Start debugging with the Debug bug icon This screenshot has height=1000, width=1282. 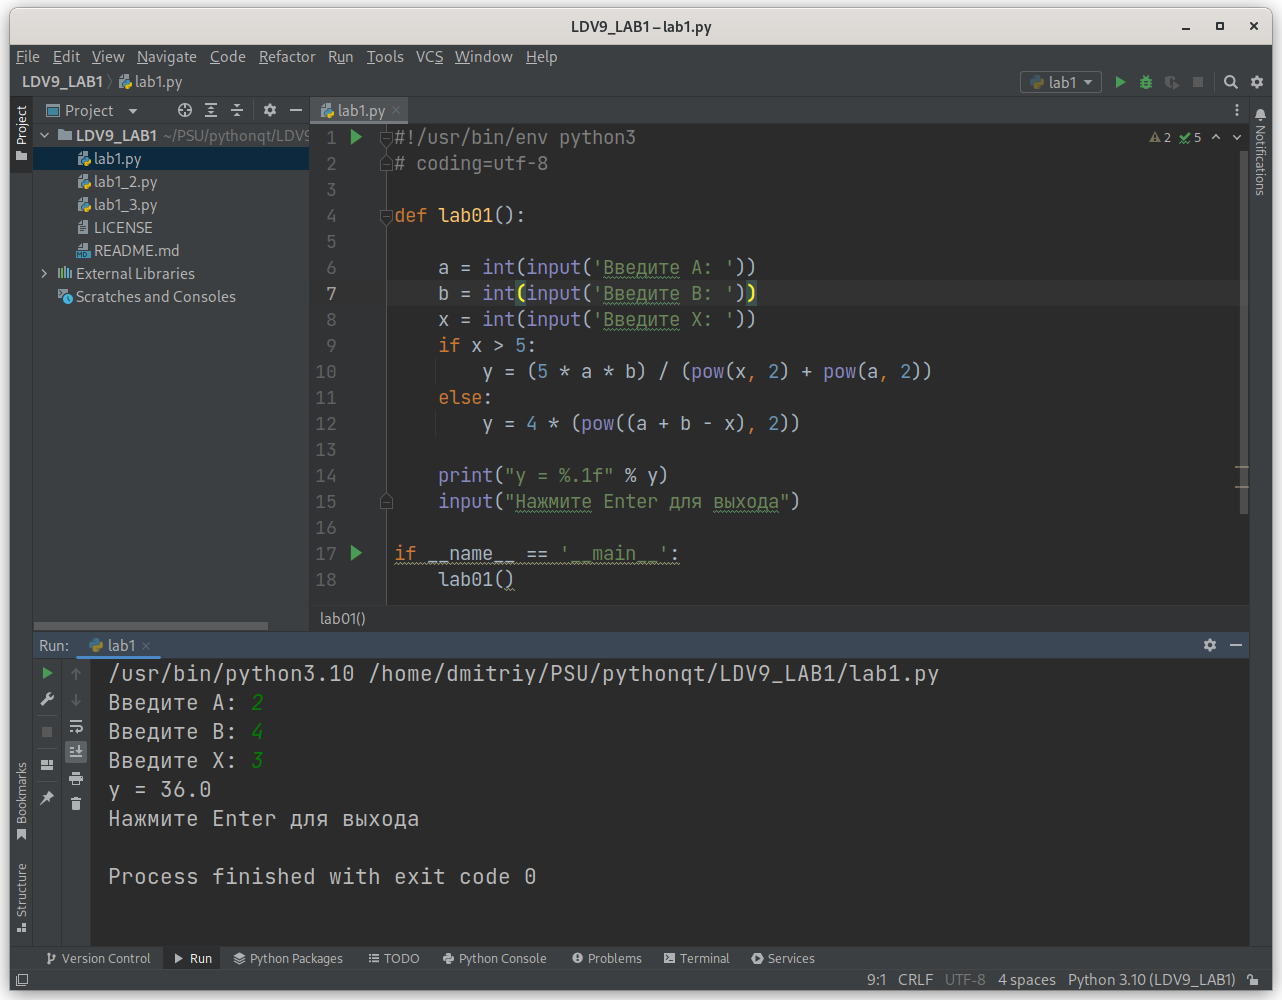(1144, 82)
